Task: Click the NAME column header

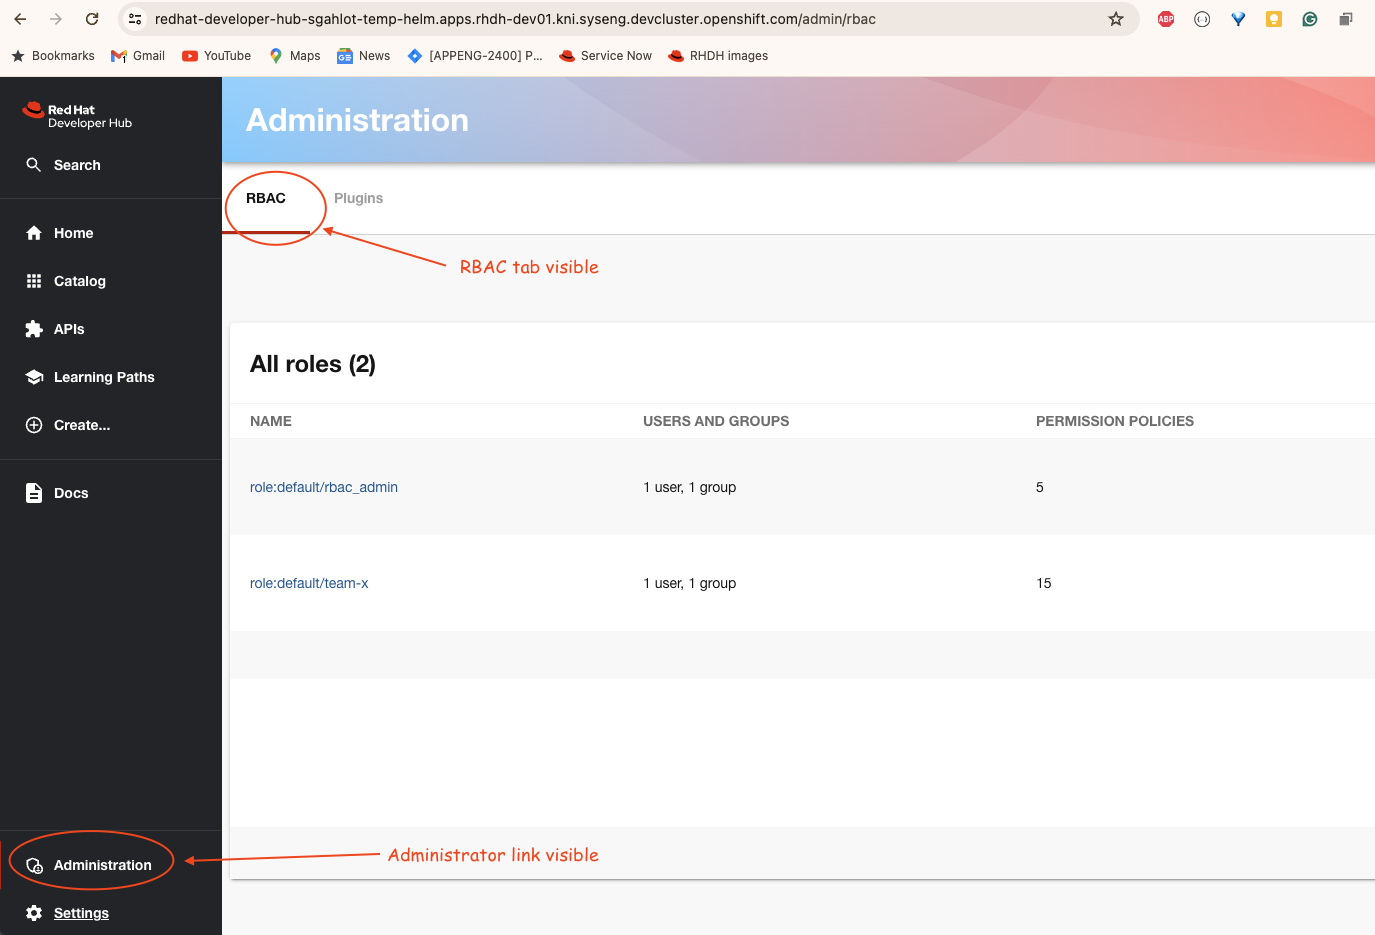Action: click(271, 421)
